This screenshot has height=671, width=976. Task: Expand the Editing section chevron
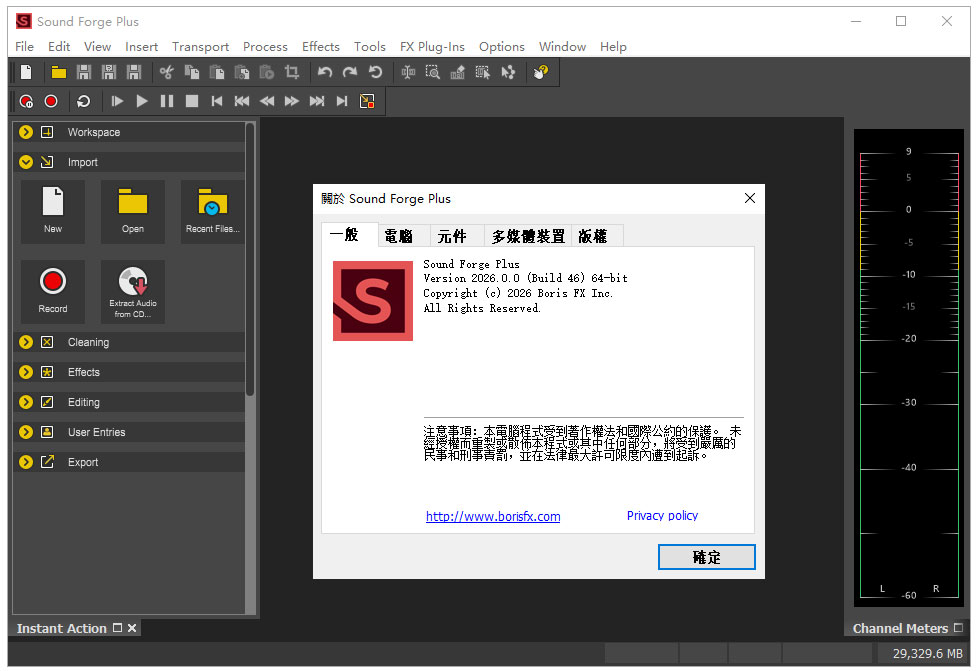26,401
